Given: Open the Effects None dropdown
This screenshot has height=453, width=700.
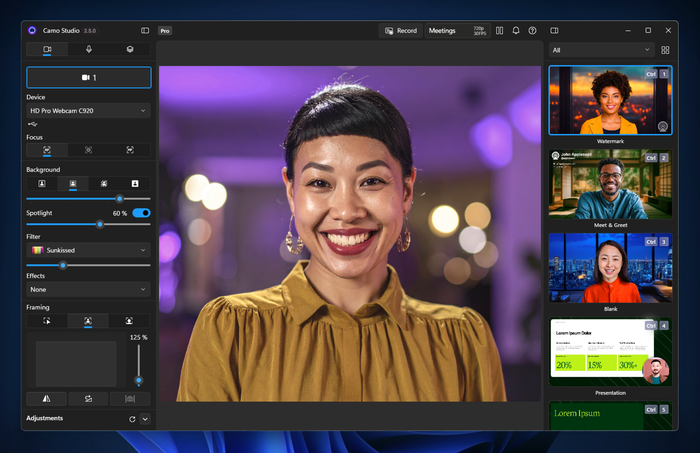Looking at the screenshot, I should click(x=88, y=289).
